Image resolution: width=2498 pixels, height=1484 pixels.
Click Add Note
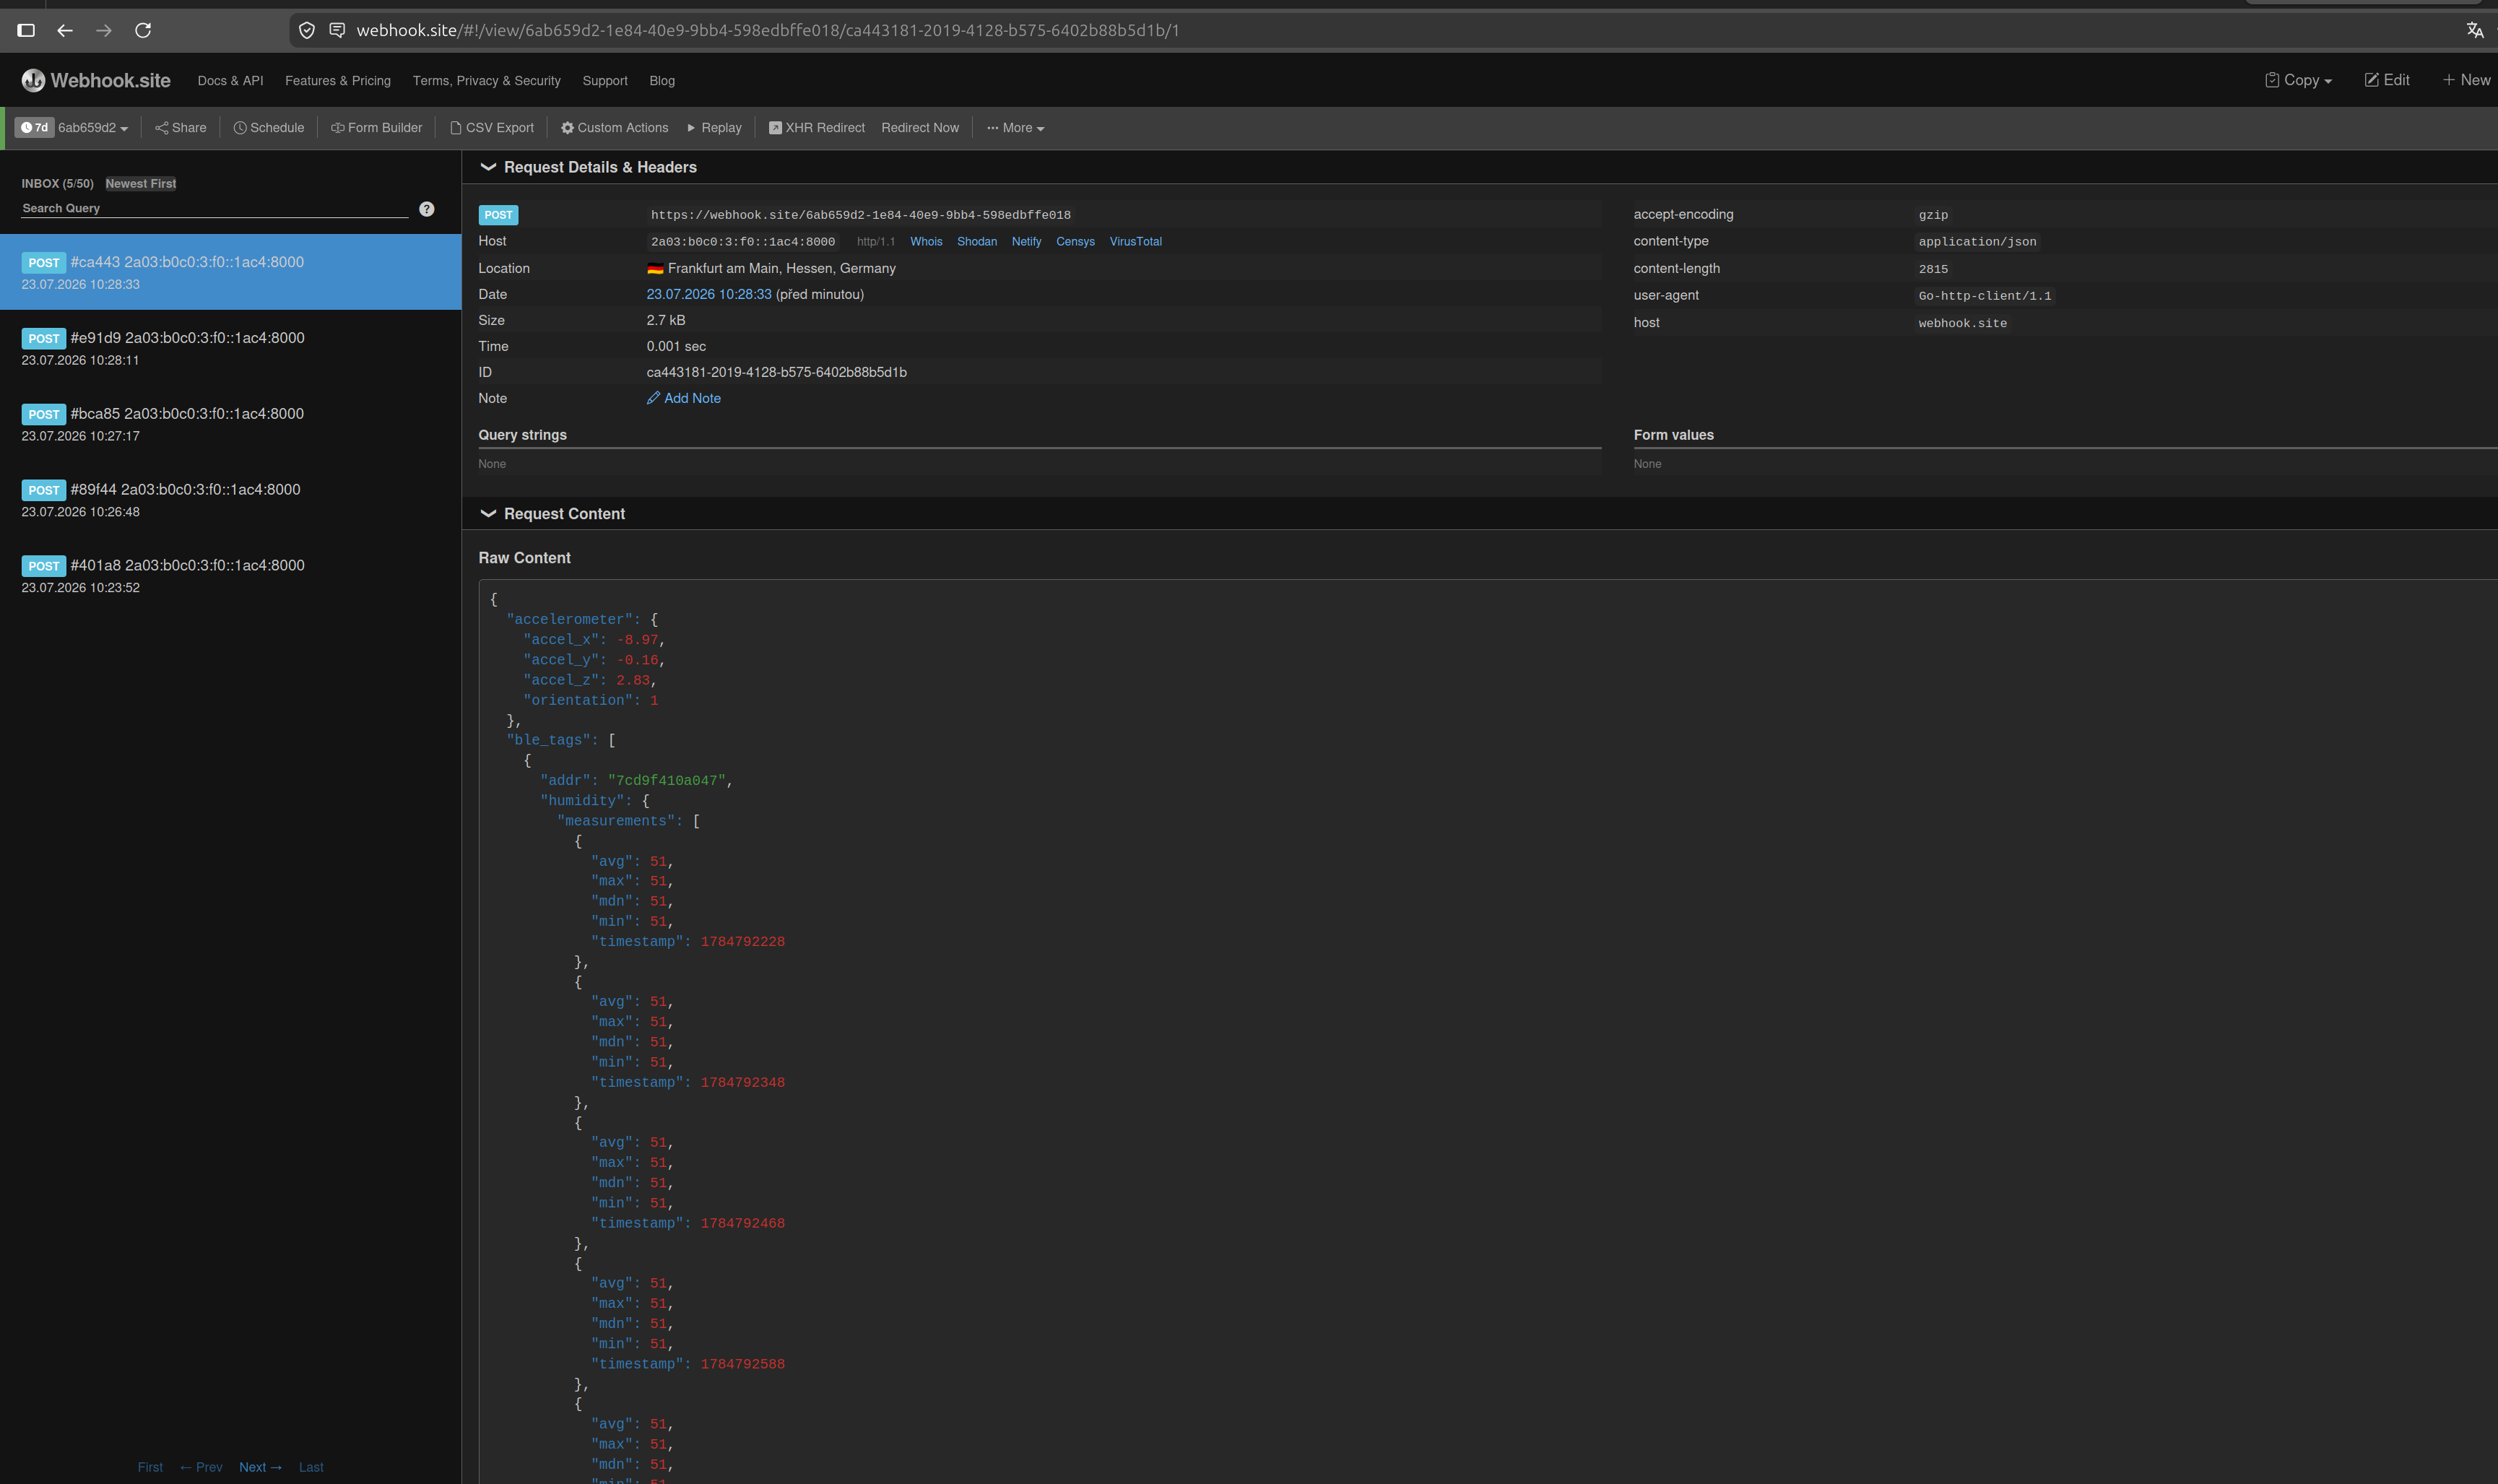(684, 398)
